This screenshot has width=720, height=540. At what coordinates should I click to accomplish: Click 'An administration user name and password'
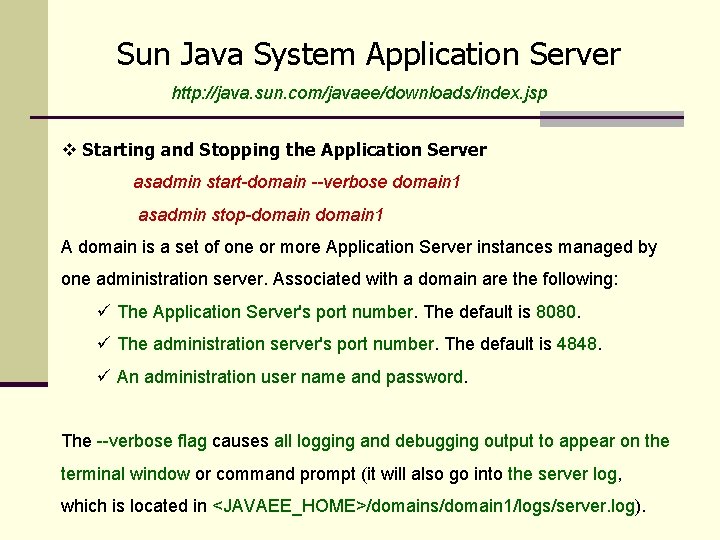tap(290, 377)
